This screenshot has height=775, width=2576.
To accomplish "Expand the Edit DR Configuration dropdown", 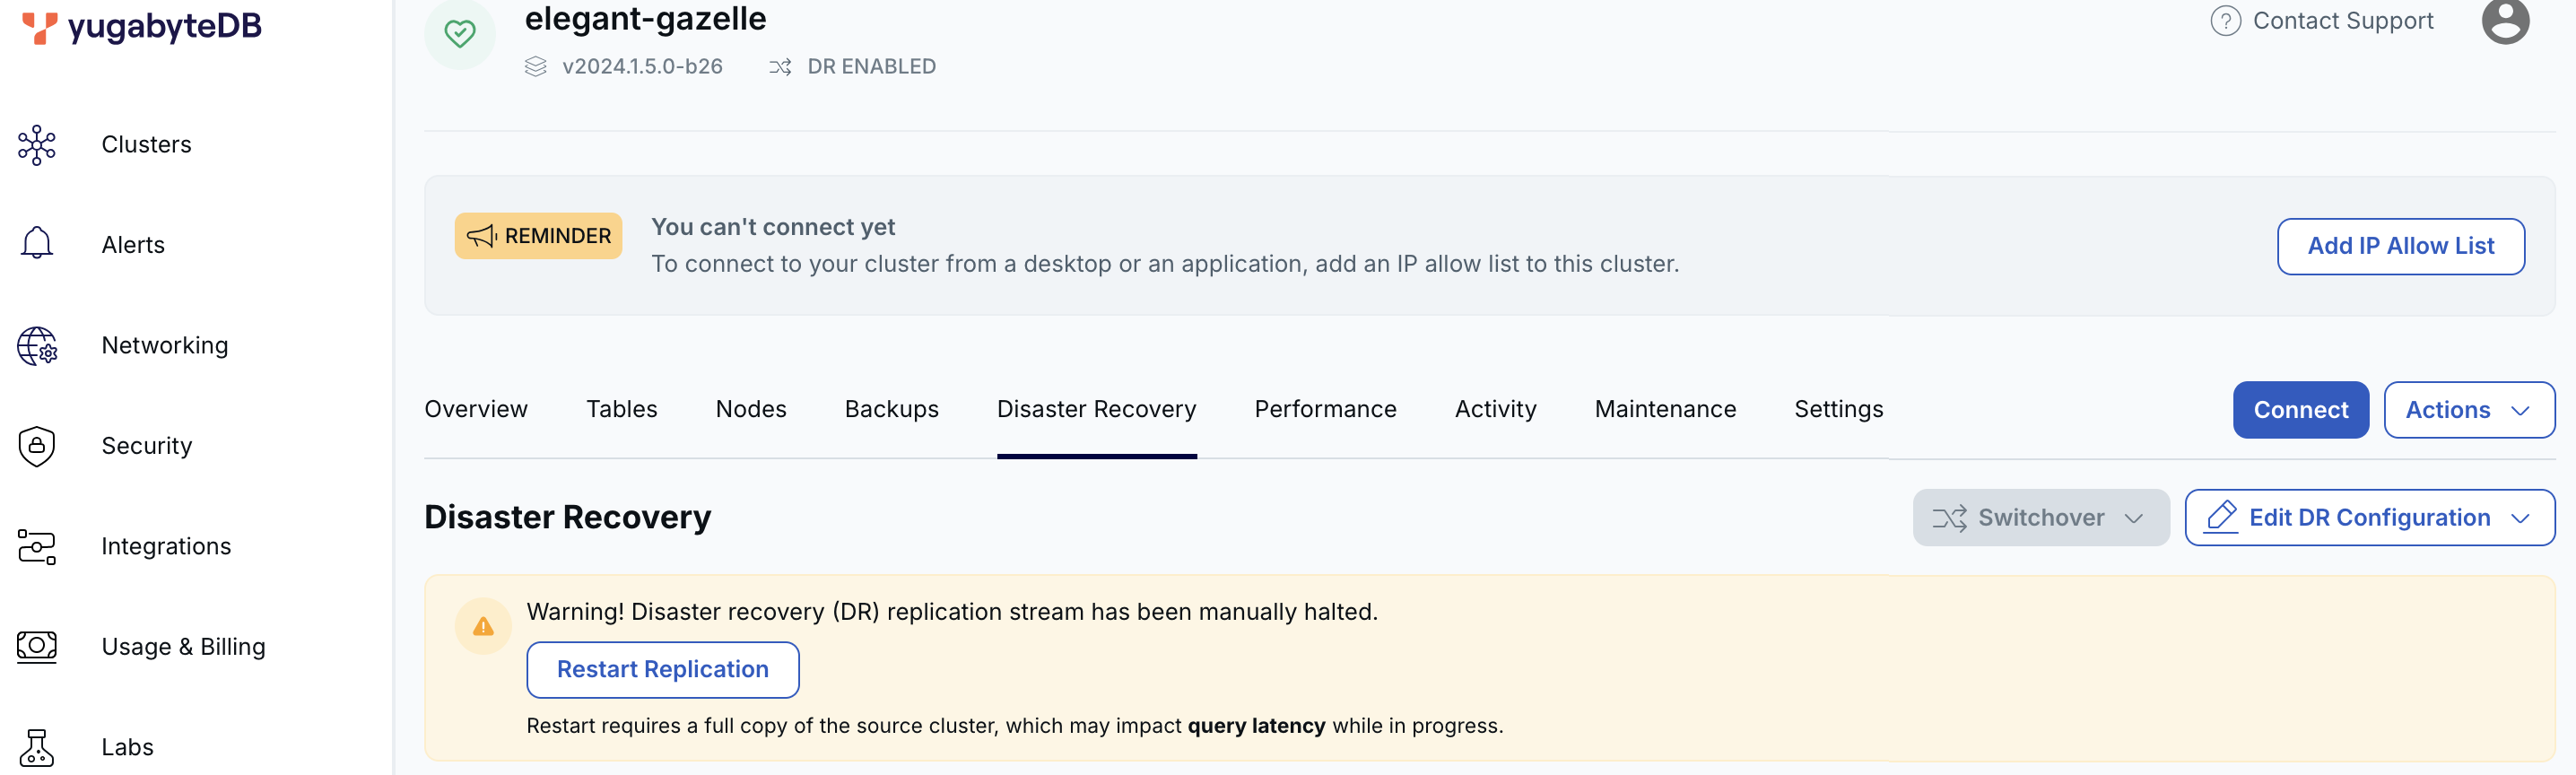I will pyautogui.click(x=2368, y=518).
